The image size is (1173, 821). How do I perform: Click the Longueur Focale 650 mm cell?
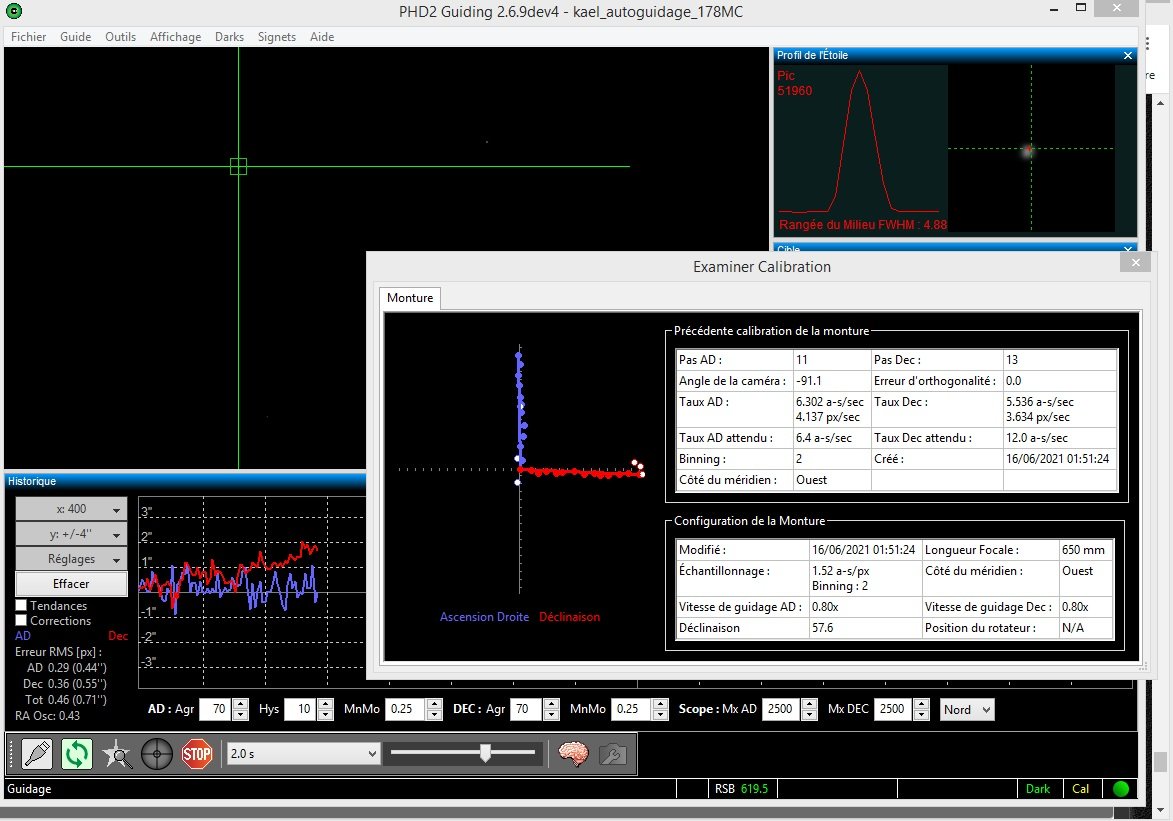point(1084,550)
